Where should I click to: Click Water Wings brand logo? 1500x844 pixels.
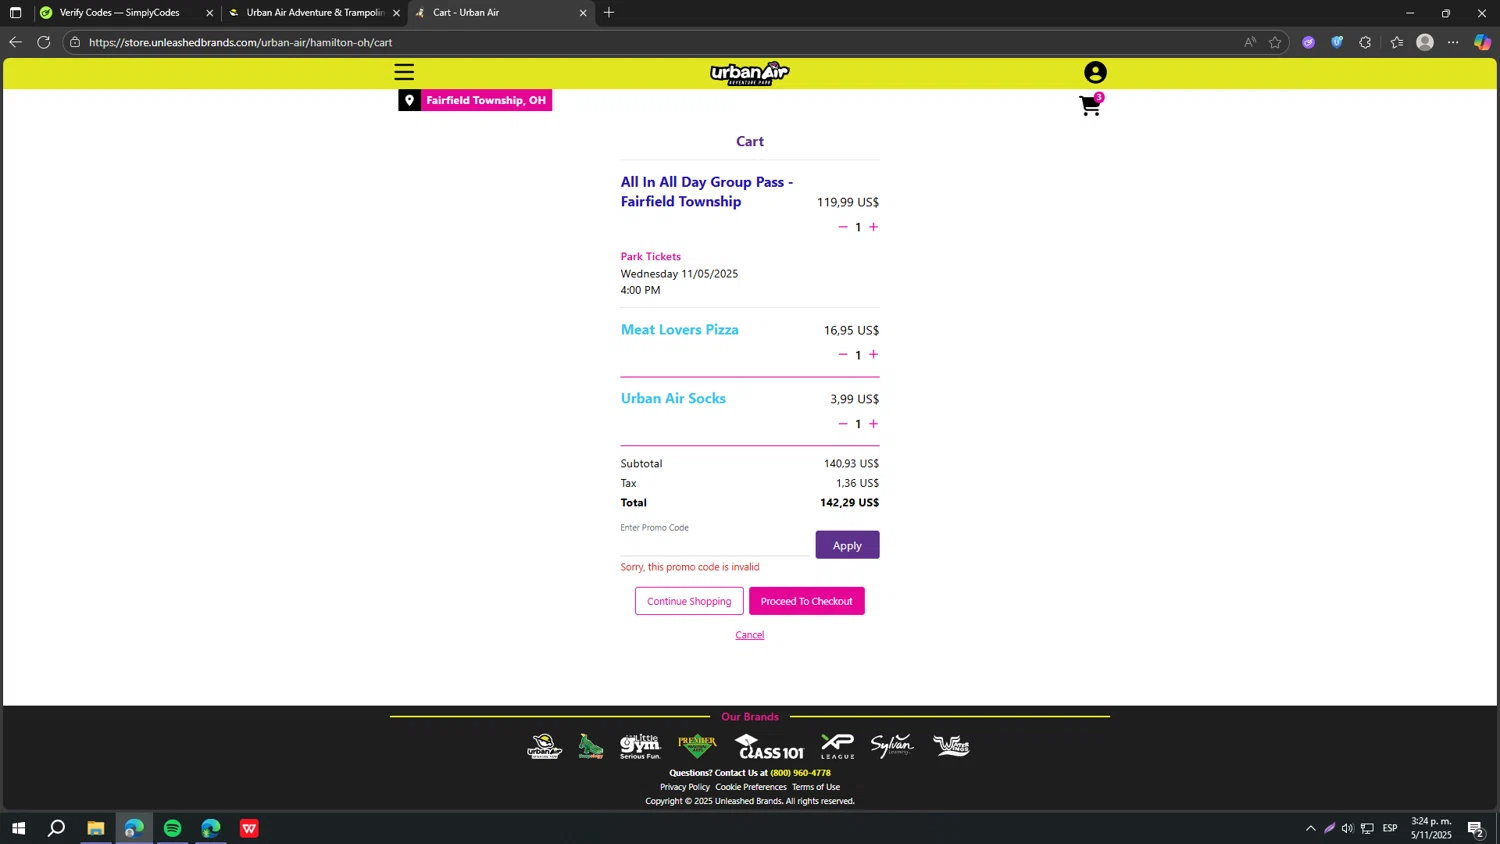pos(952,746)
